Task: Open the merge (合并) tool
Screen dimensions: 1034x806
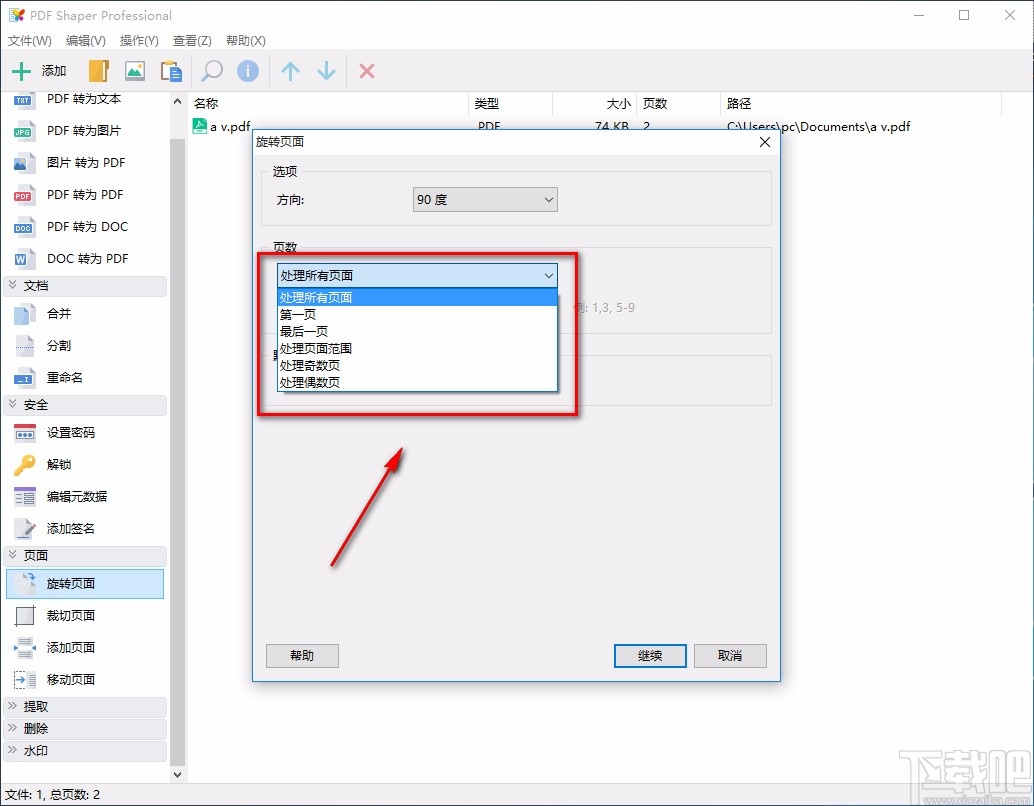Action: (84, 313)
